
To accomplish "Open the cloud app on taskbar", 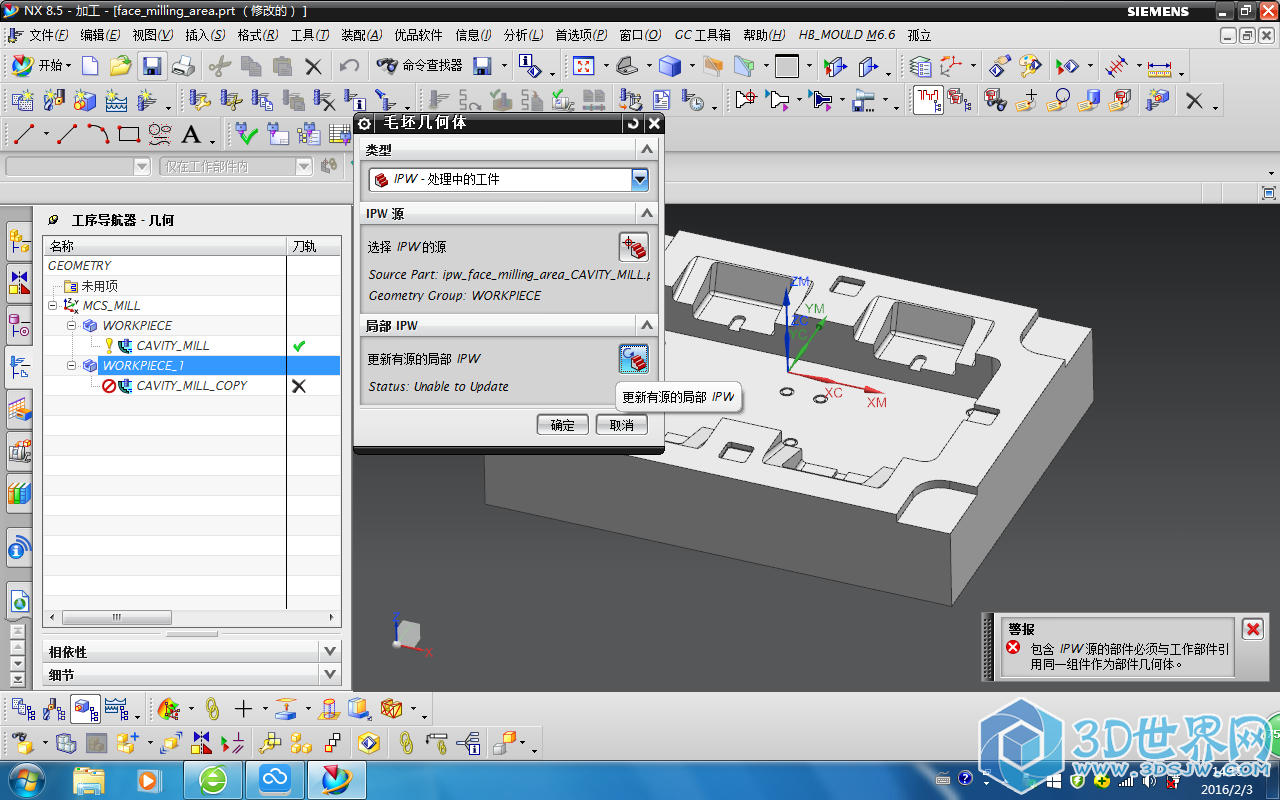I will click(x=273, y=779).
